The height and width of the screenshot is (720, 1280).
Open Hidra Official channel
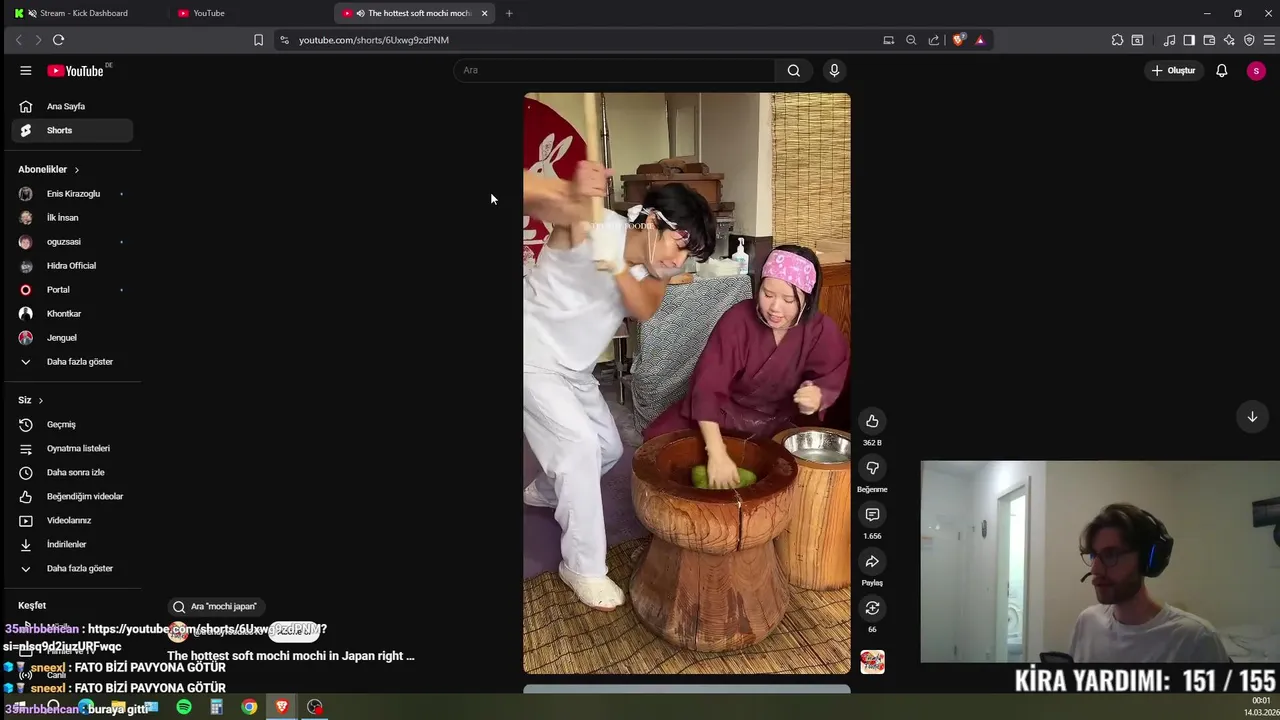[72, 266]
